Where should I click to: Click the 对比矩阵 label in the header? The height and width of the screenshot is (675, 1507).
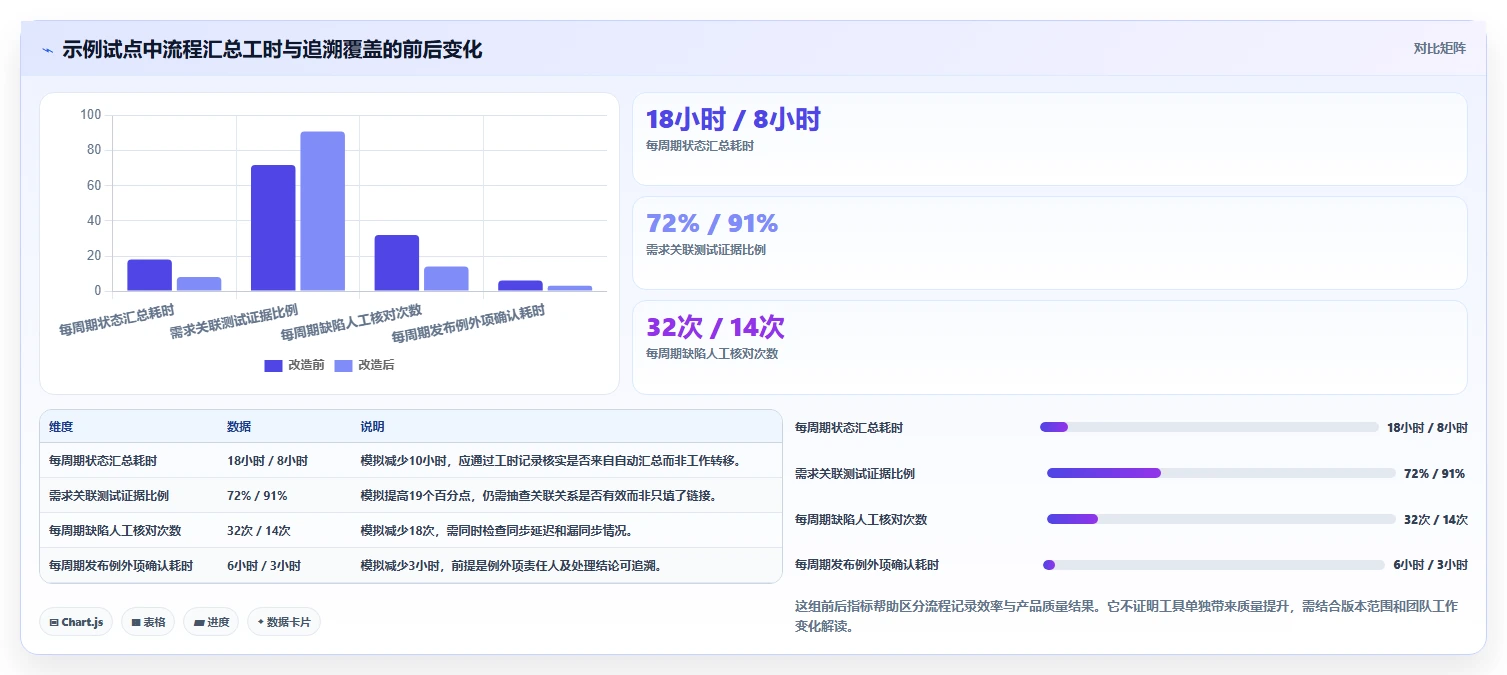pos(1440,49)
